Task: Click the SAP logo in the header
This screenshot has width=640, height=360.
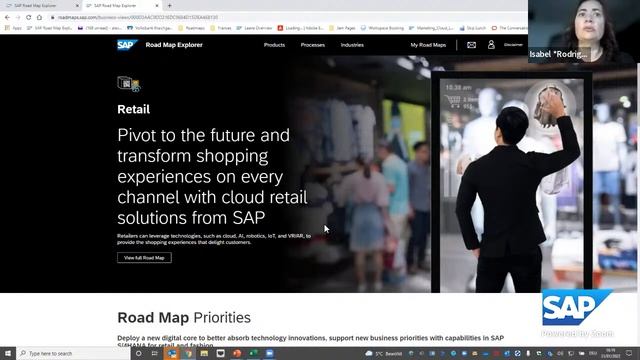Action: pos(127,45)
